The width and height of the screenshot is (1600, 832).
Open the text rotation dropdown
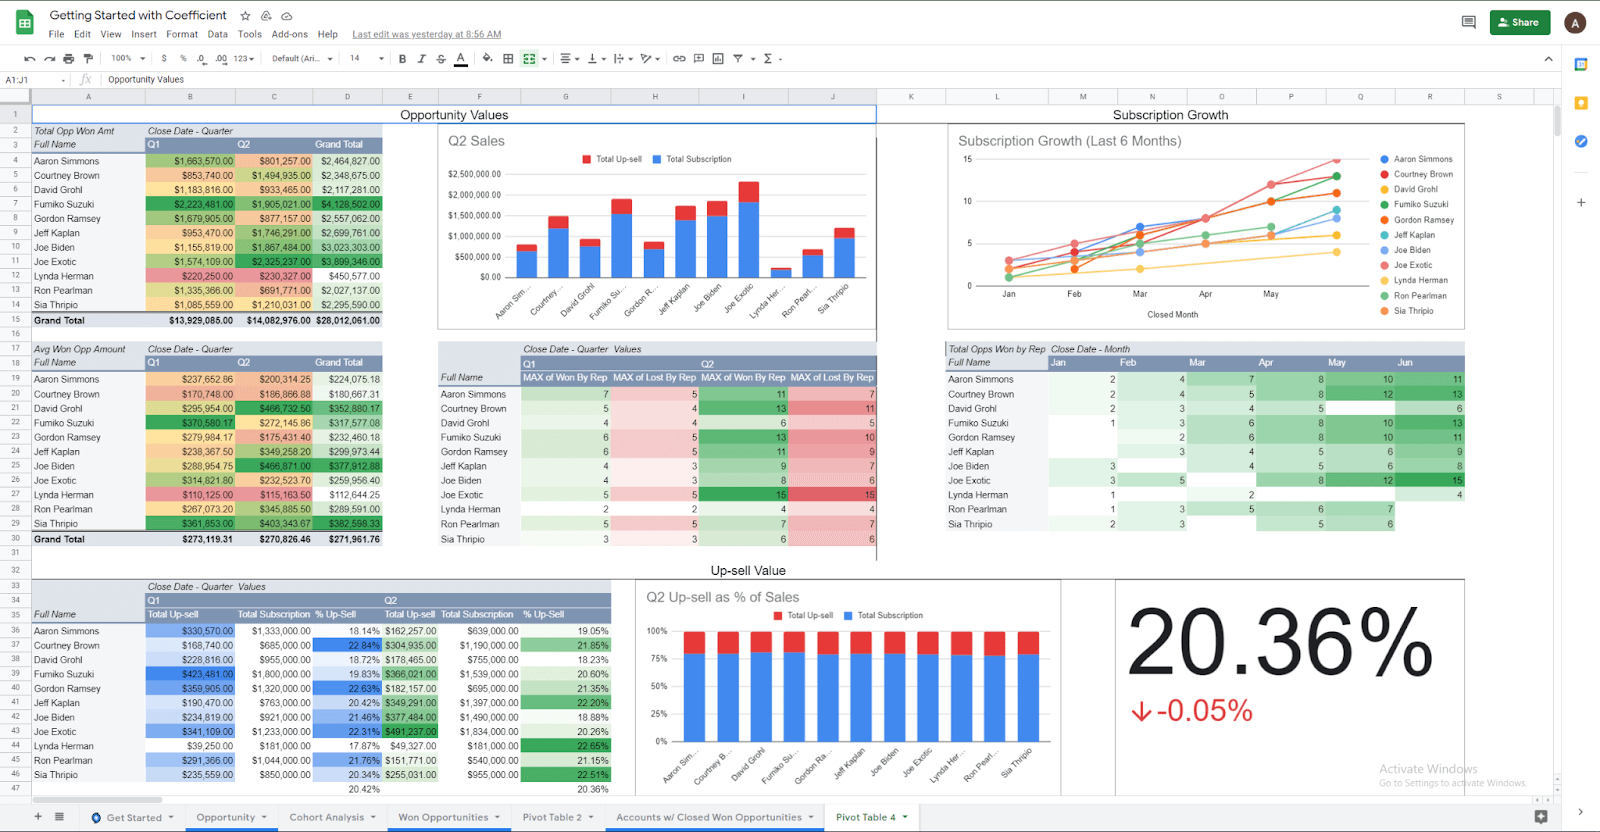coord(651,59)
